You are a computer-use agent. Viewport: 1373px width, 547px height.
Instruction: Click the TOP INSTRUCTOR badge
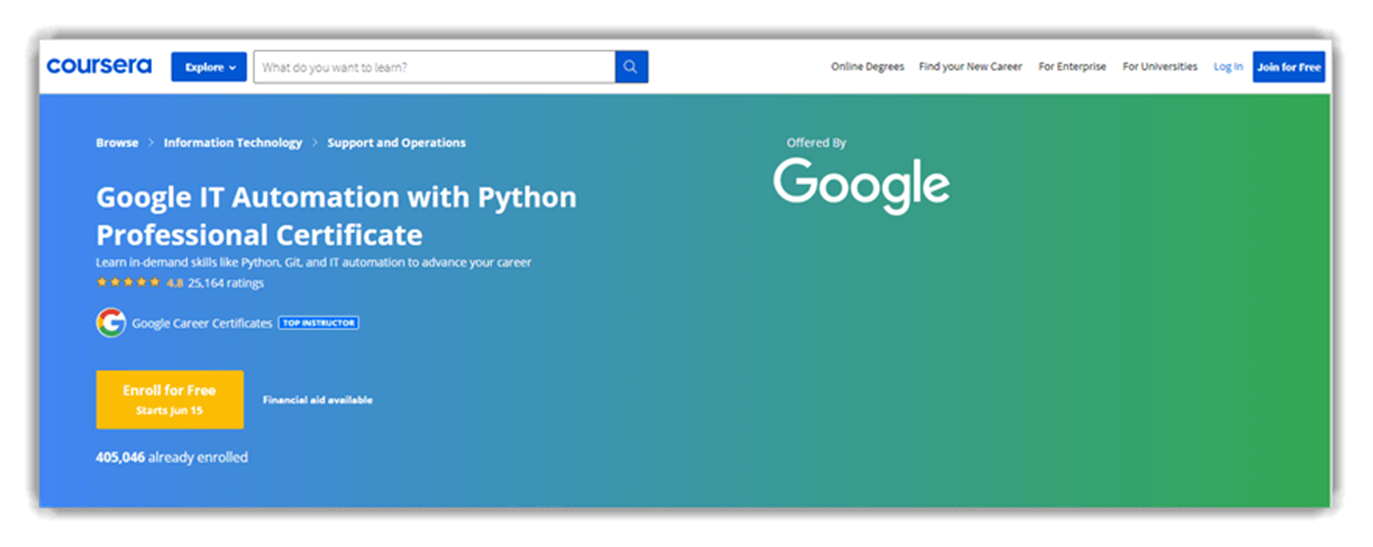pos(318,323)
